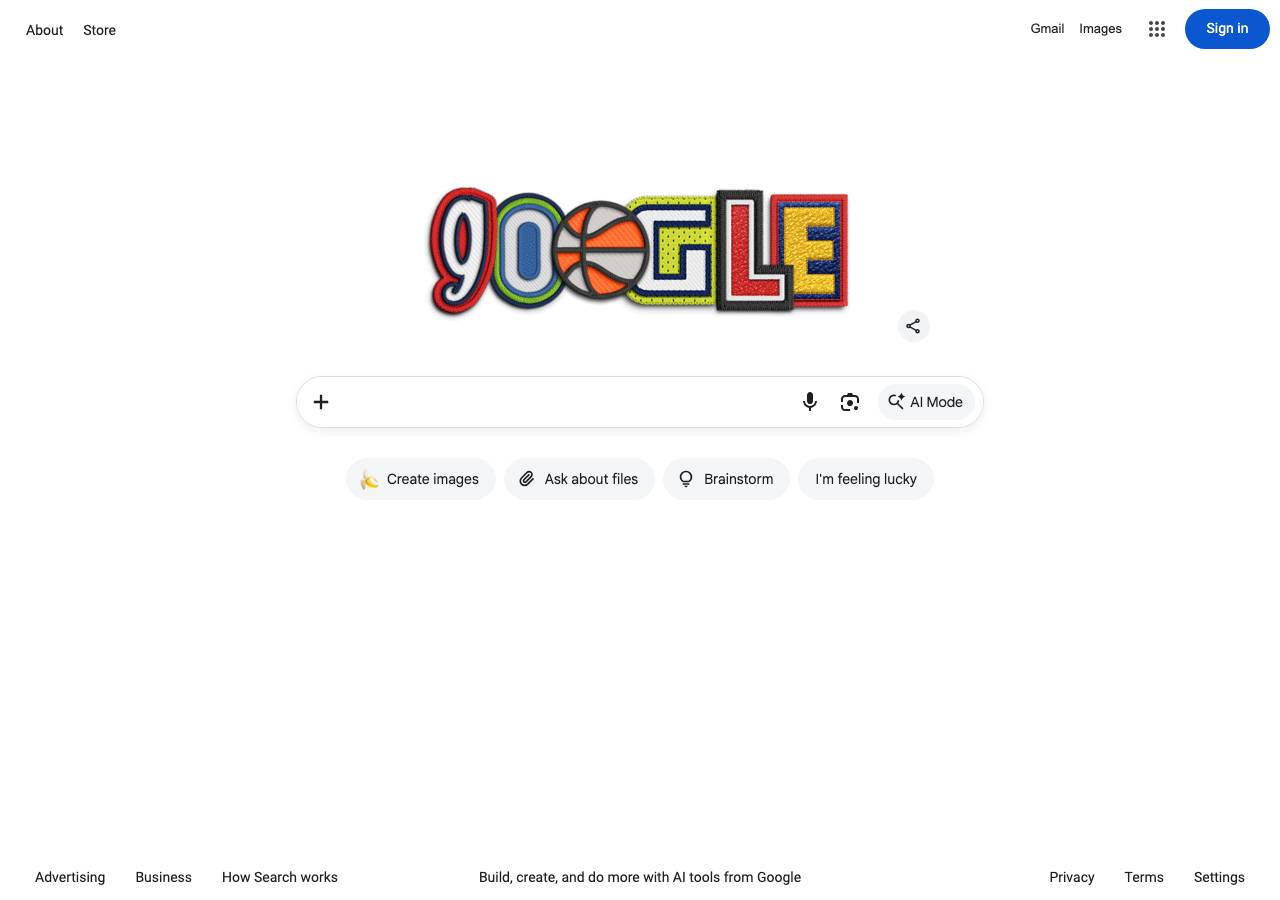Share the Google Doodle
1280x900 pixels.
click(x=913, y=326)
